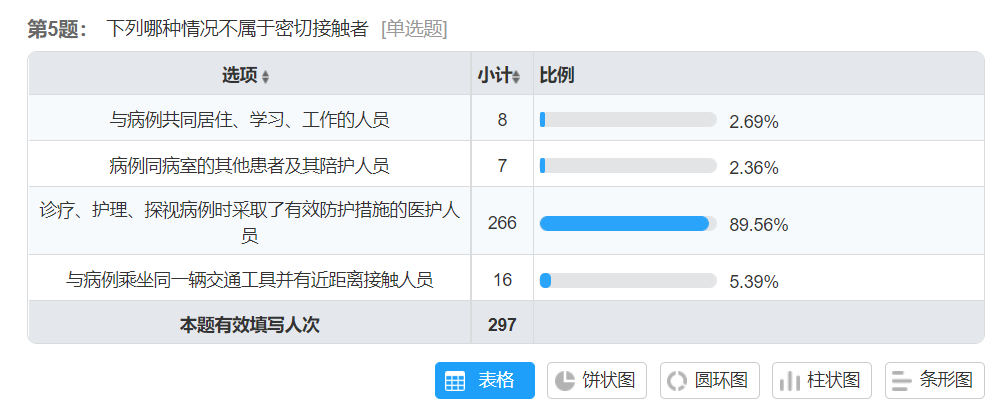Click the count 266 cell

502,223
